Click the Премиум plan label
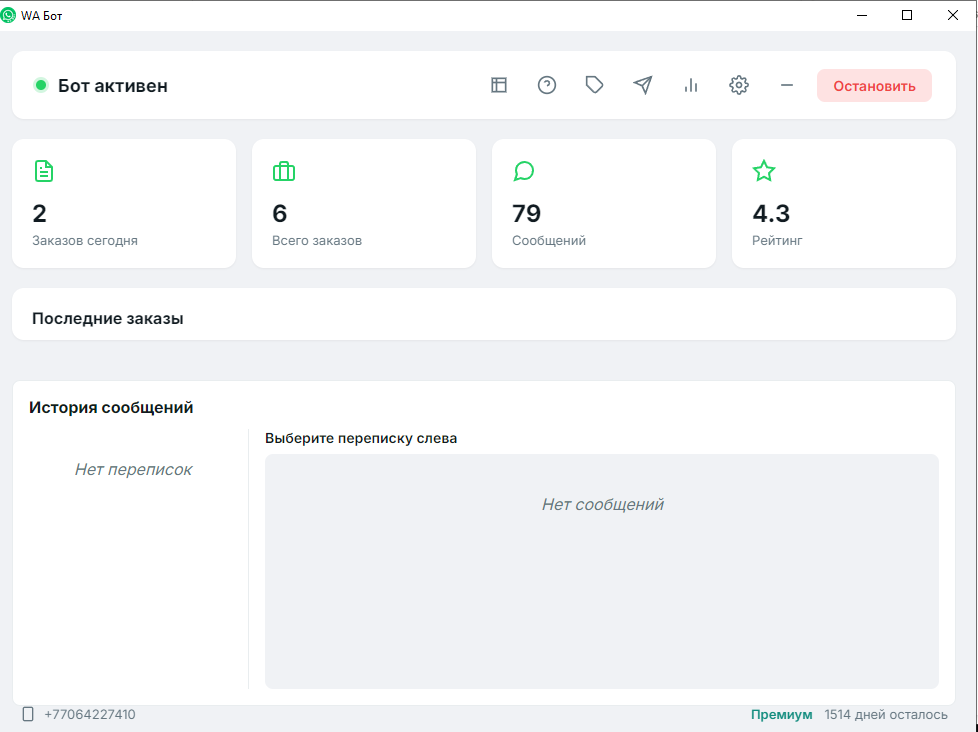 point(782,715)
